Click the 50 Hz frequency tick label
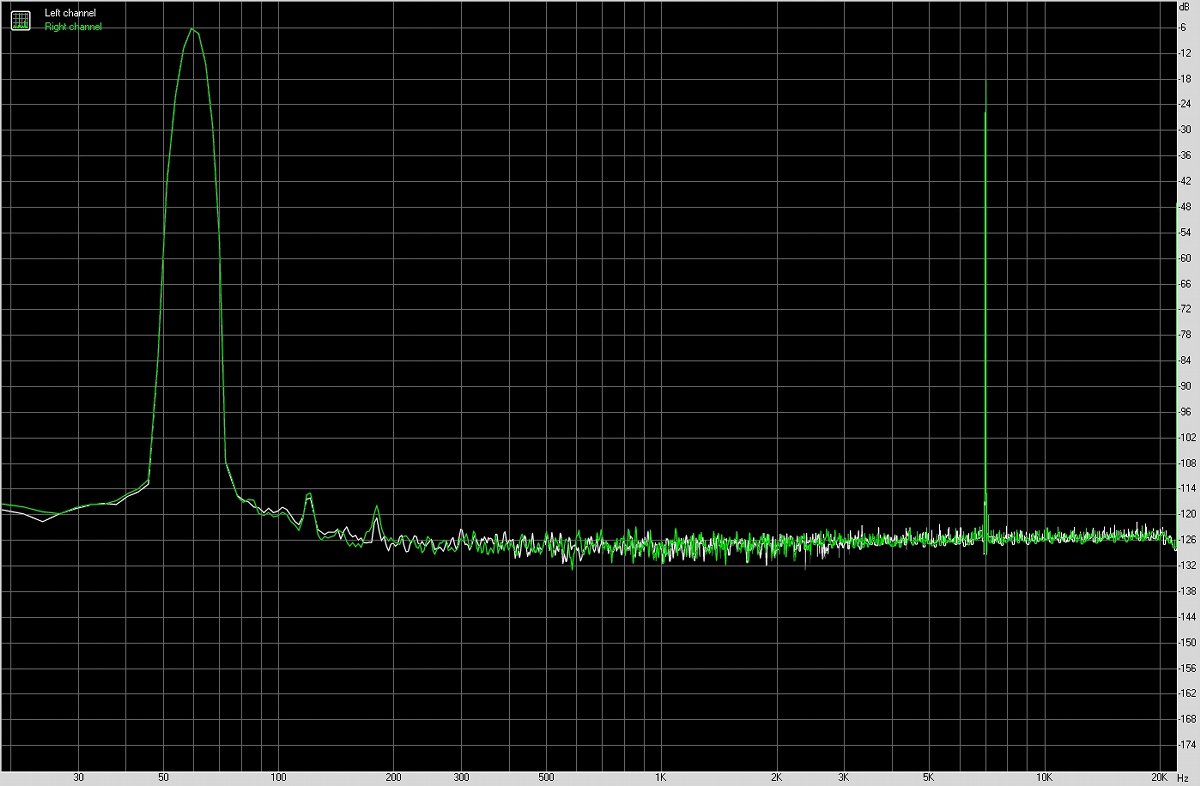The image size is (1200, 786). [161, 776]
